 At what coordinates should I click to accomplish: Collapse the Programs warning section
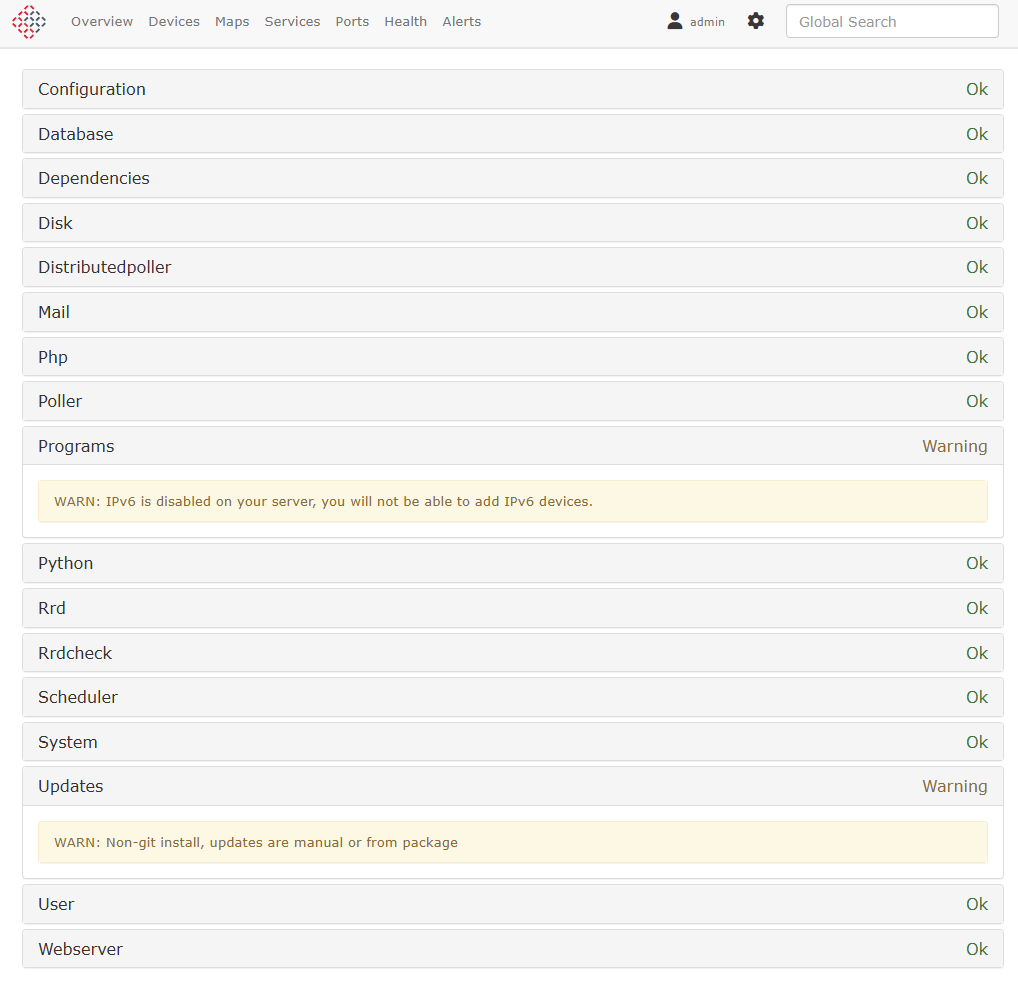[513, 446]
